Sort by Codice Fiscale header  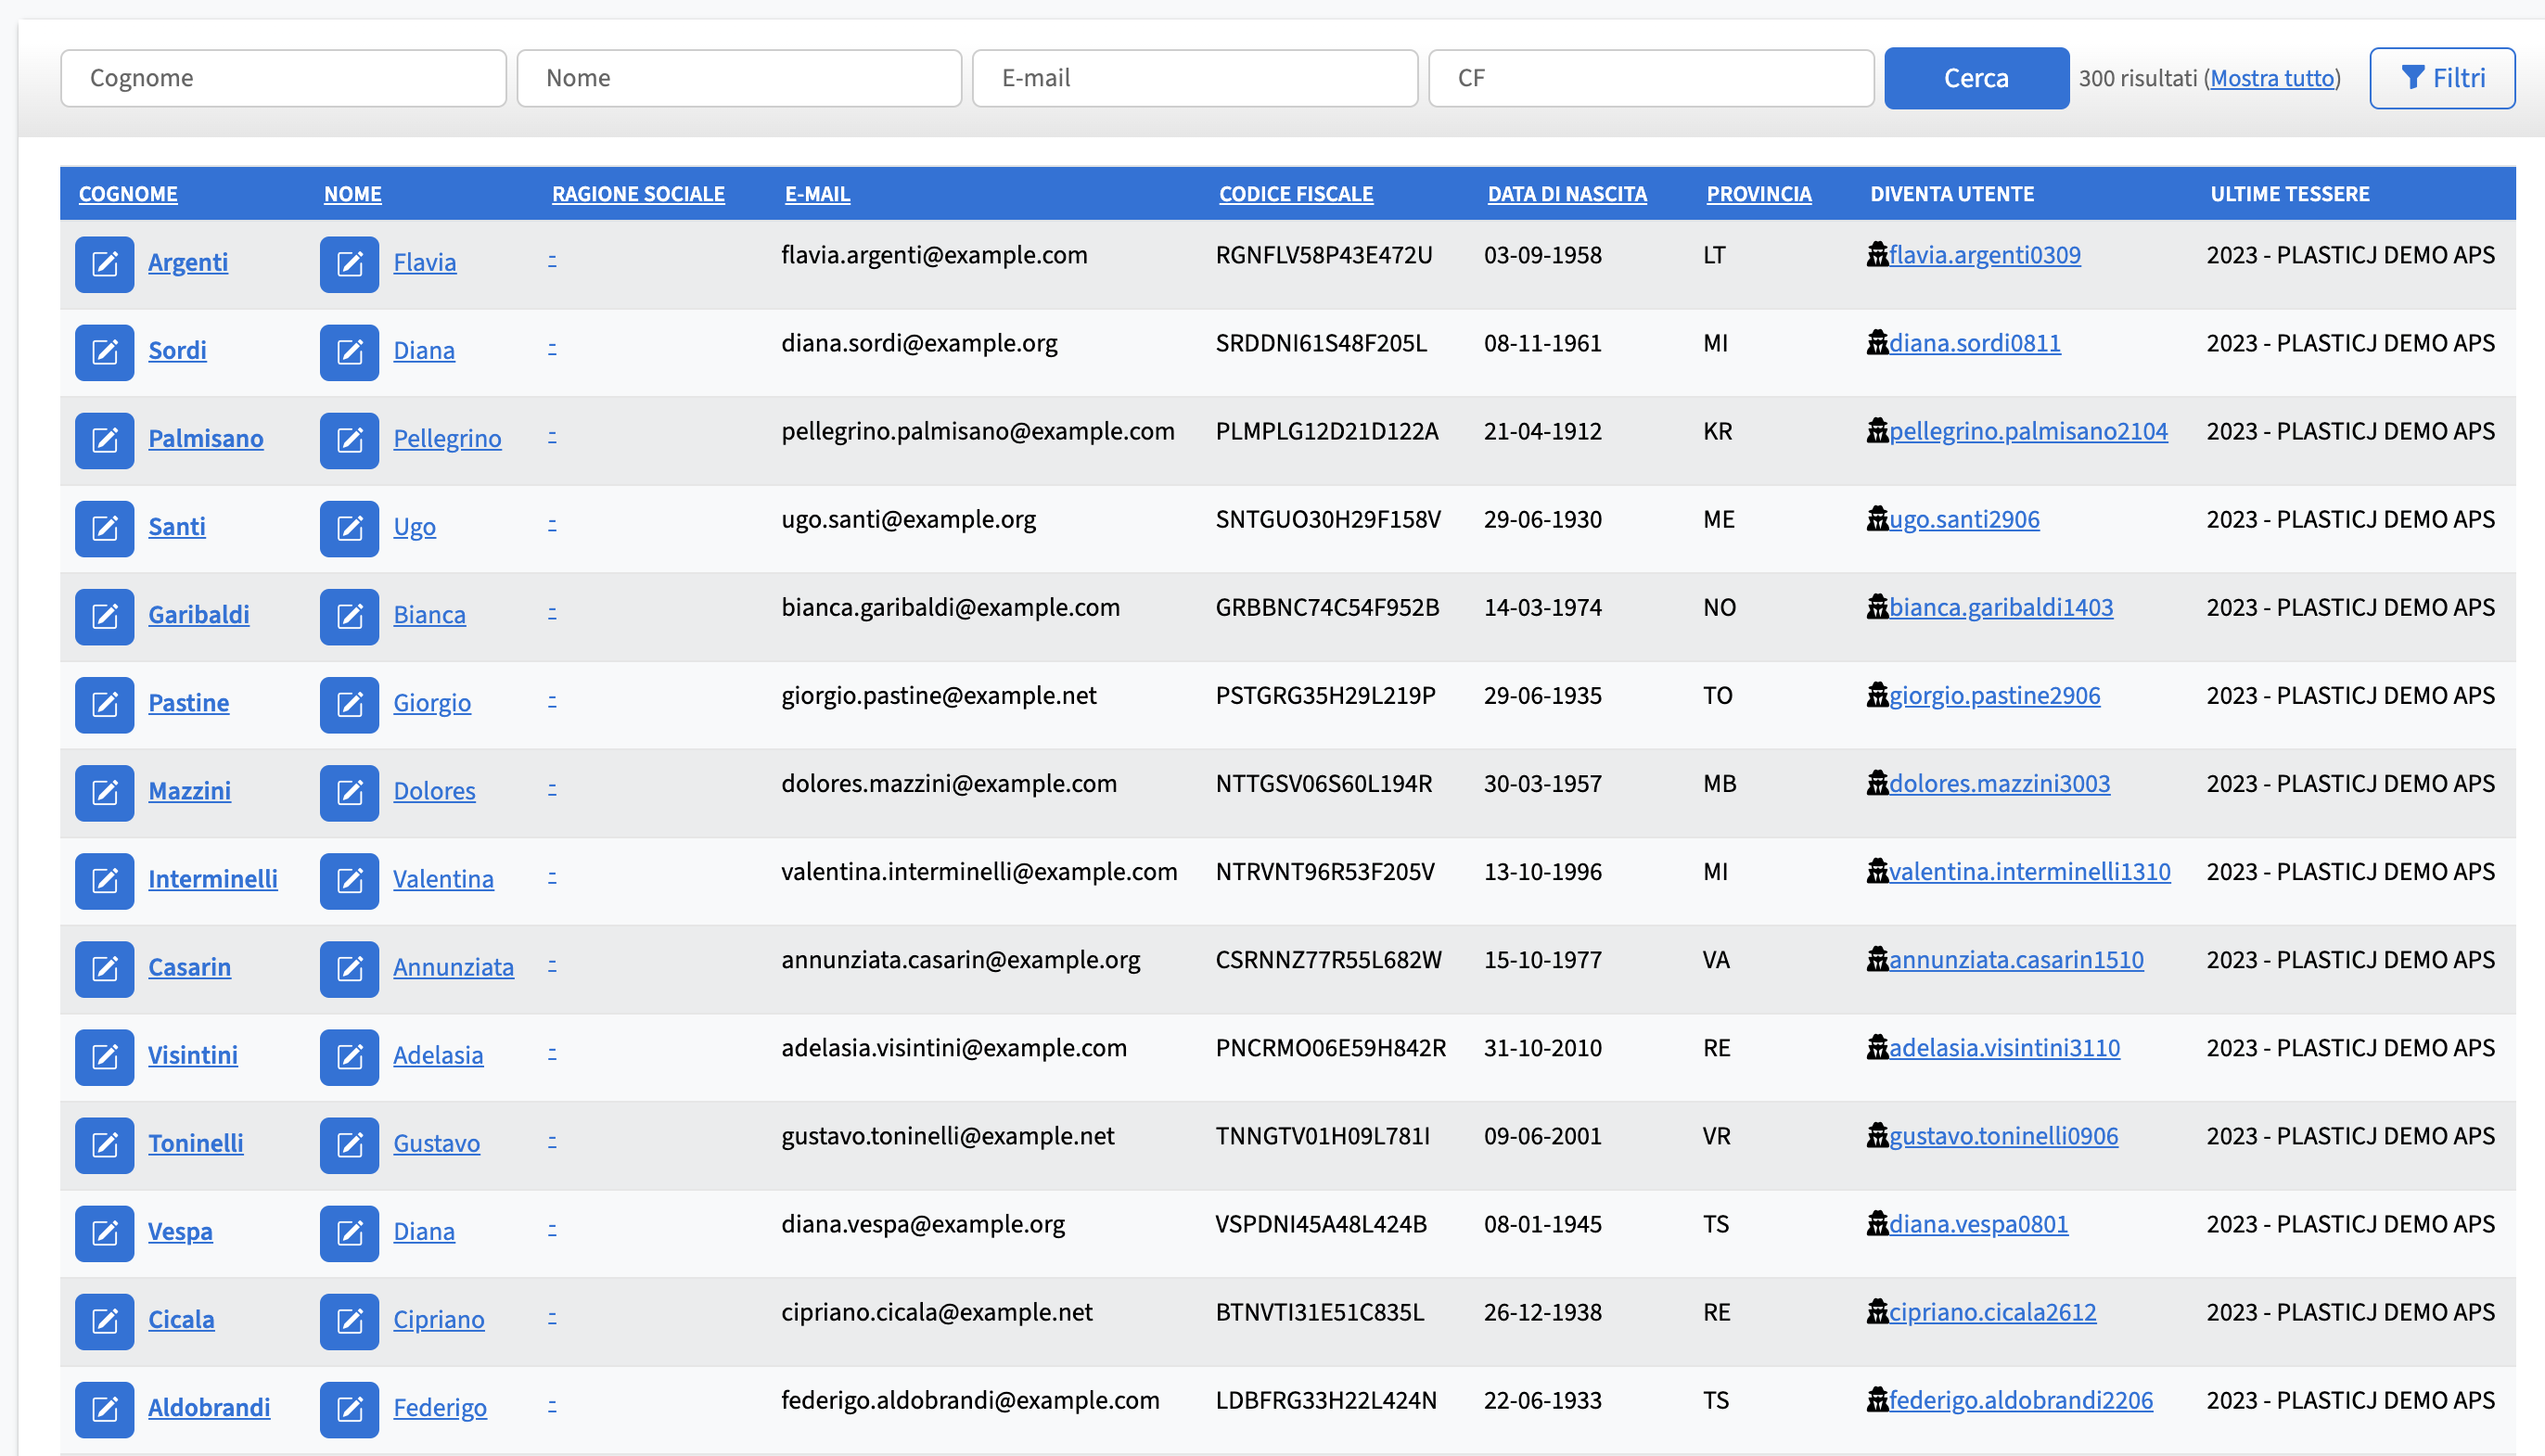tap(1296, 194)
